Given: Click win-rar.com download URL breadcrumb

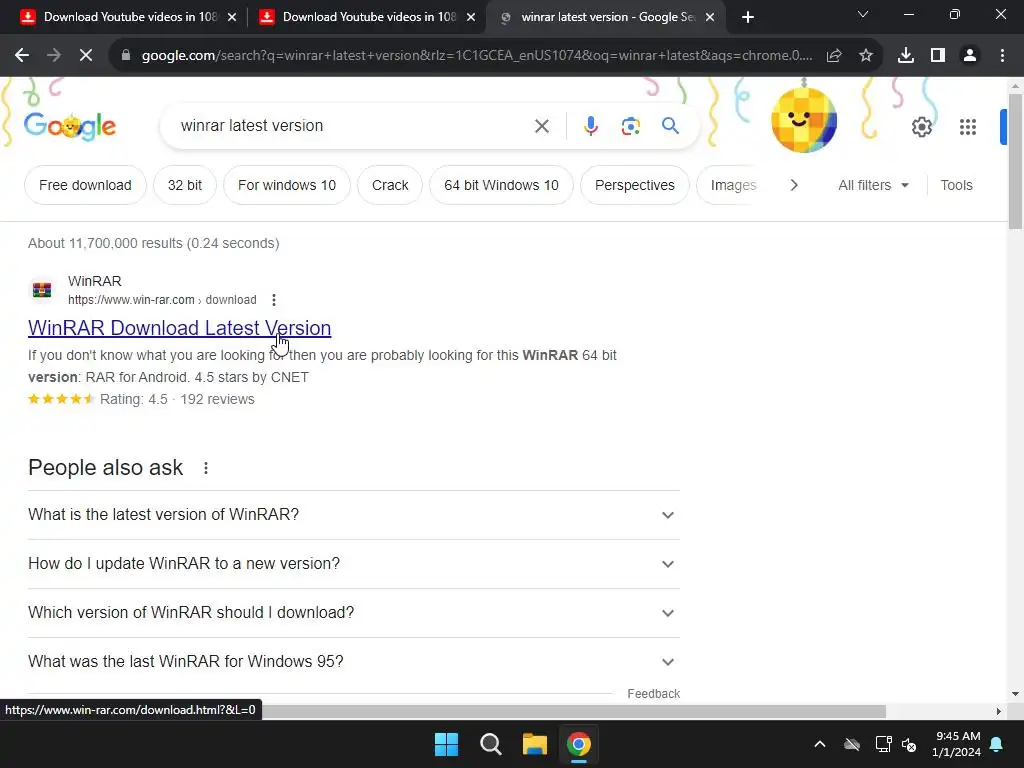Looking at the screenshot, I should (x=162, y=300).
